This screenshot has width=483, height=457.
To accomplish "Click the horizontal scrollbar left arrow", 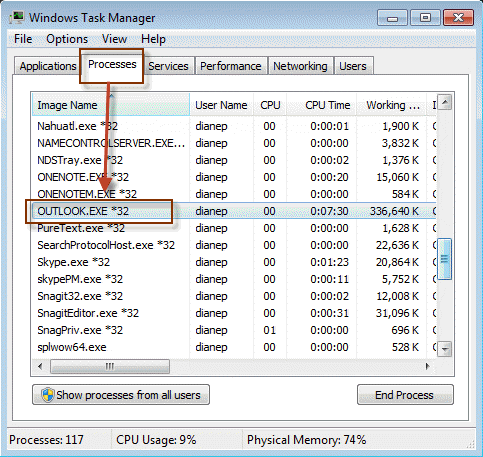I will pyautogui.click(x=40, y=367).
